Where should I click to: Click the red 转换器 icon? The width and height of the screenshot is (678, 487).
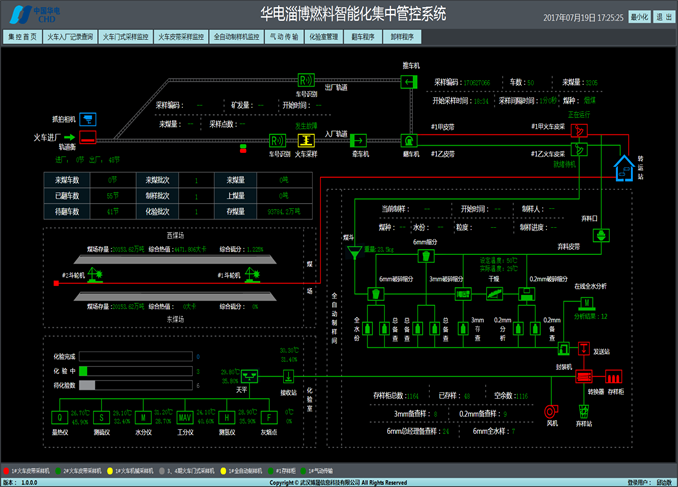point(583,379)
